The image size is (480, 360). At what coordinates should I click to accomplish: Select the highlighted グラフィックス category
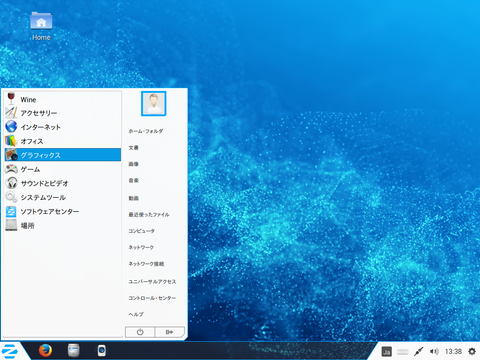pyautogui.click(x=63, y=155)
